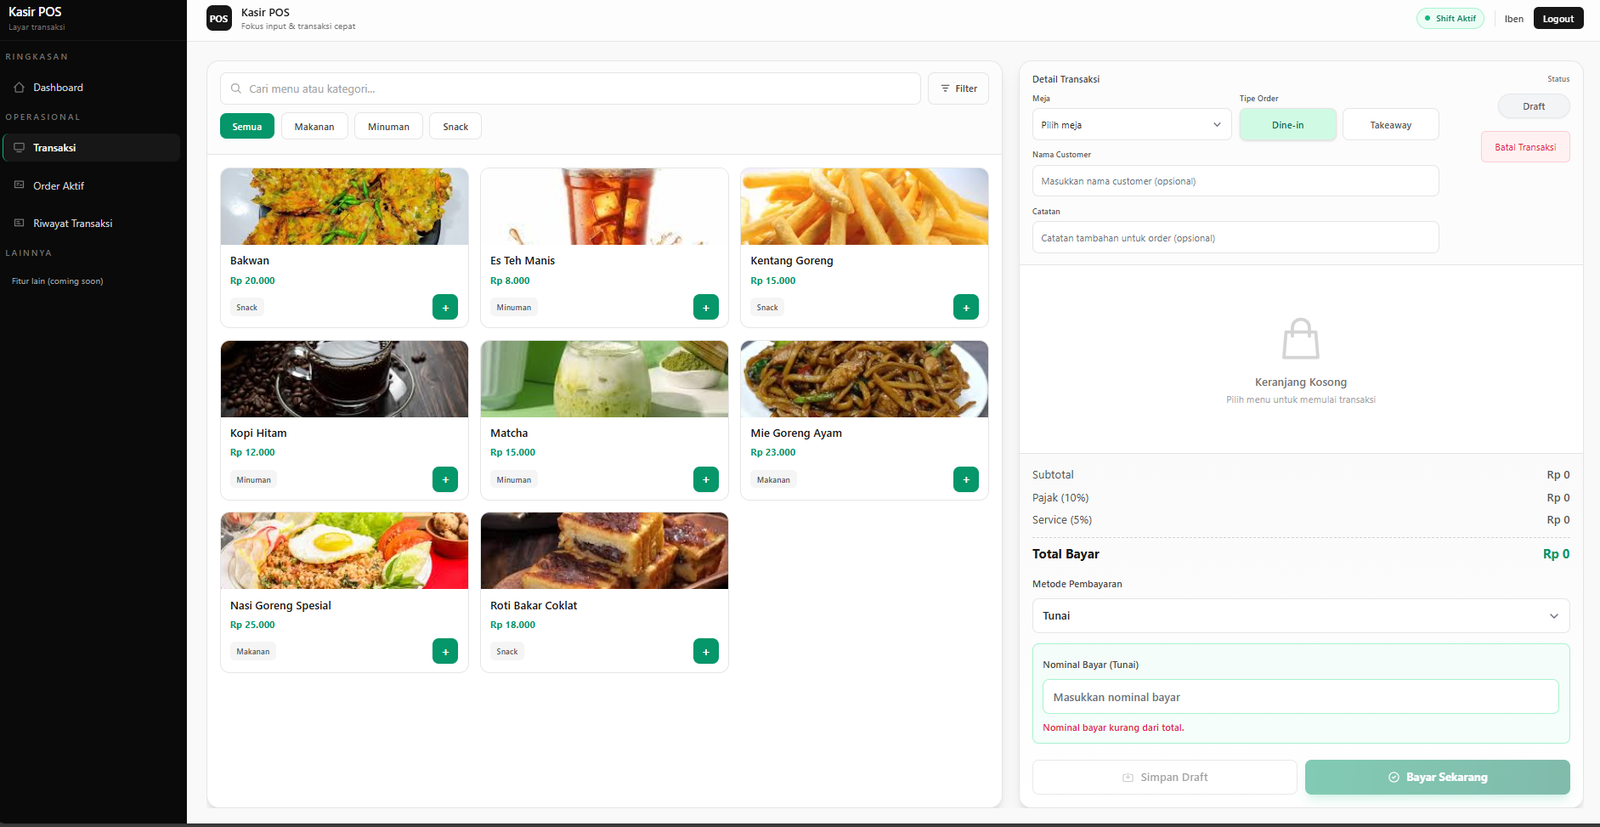The image size is (1600, 827).
Task: Click the Makanan tag on Mie Goreng Ayam
Action: point(773,479)
